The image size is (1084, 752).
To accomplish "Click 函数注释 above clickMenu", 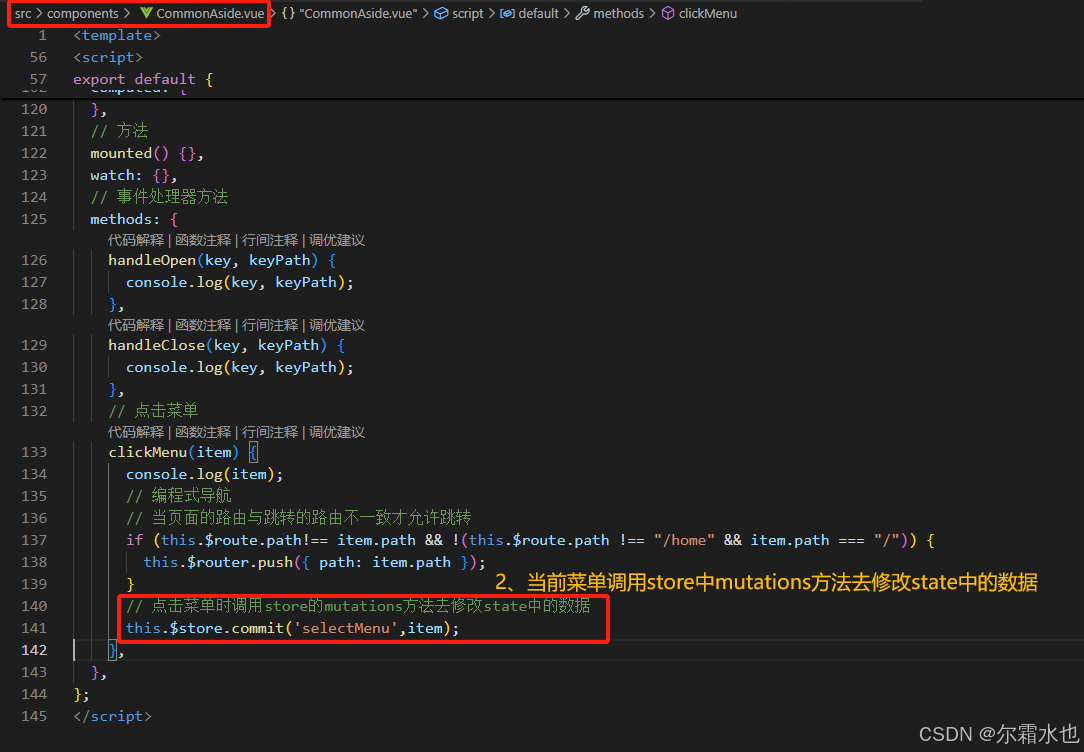I will [x=203, y=432].
